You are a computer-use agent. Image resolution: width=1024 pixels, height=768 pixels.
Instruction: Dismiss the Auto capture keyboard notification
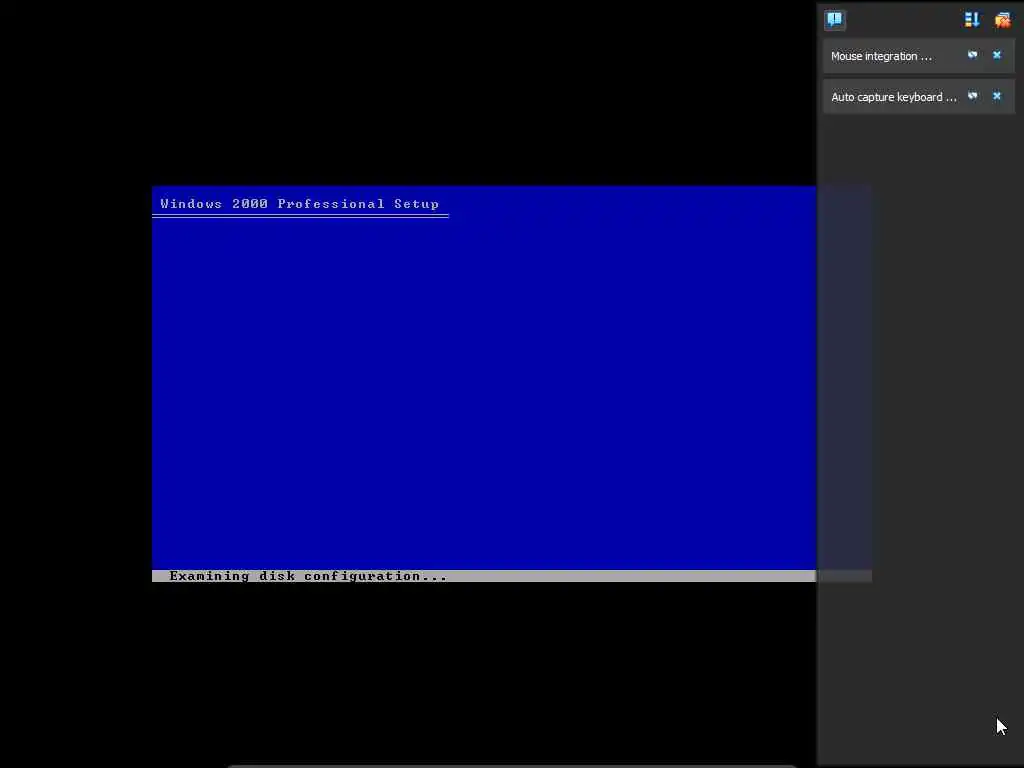pyautogui.click(x=997, y=97)
